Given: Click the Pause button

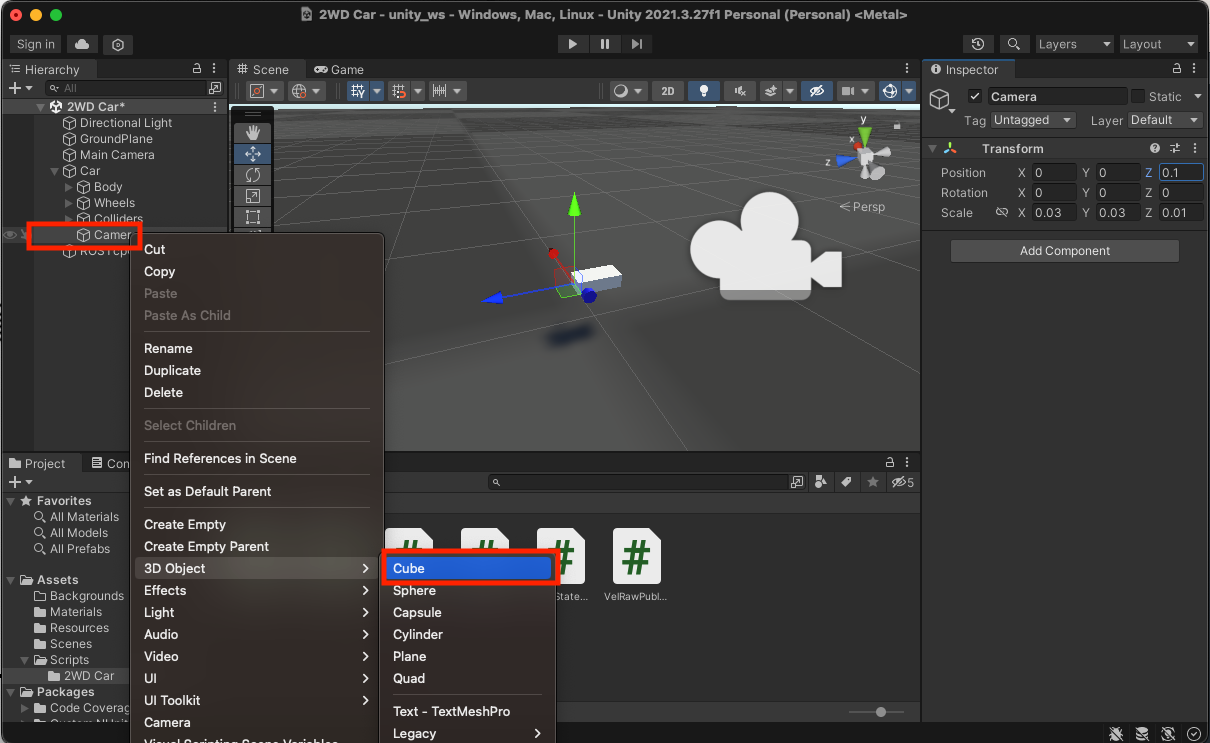Looking at the screenshot, I should pos(605,44).
